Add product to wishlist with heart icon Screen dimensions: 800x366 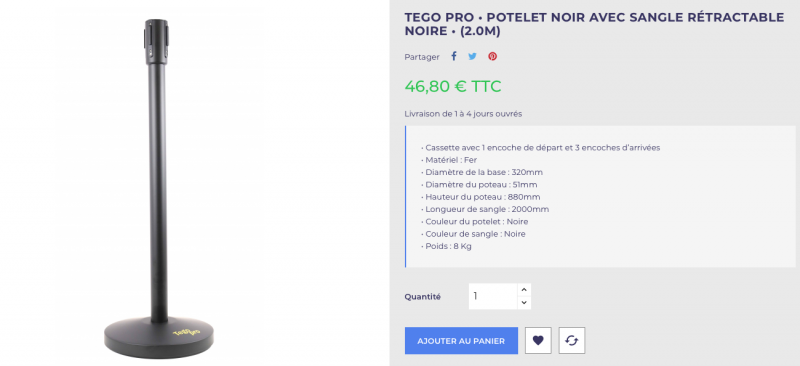tap(538, 340)
